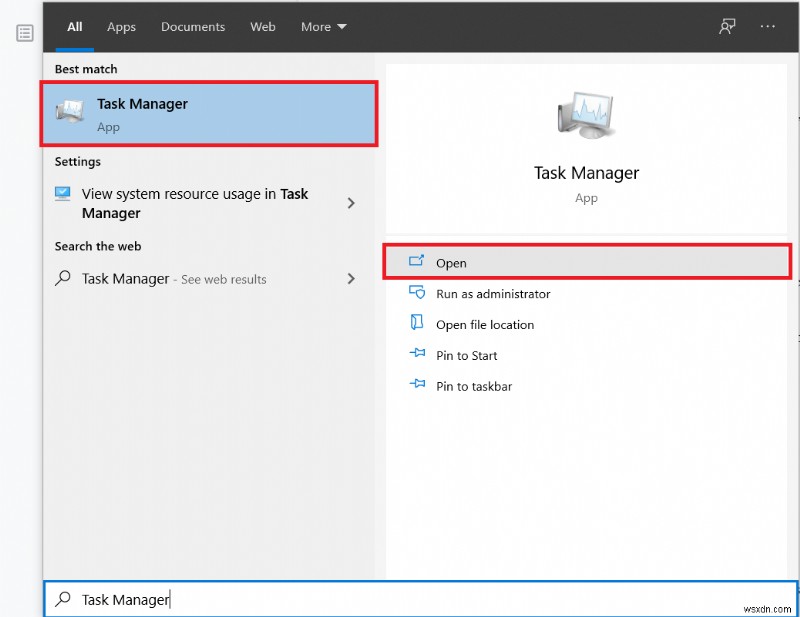
Task: Click the Open file location icon
Action: [x=417, y=324]
